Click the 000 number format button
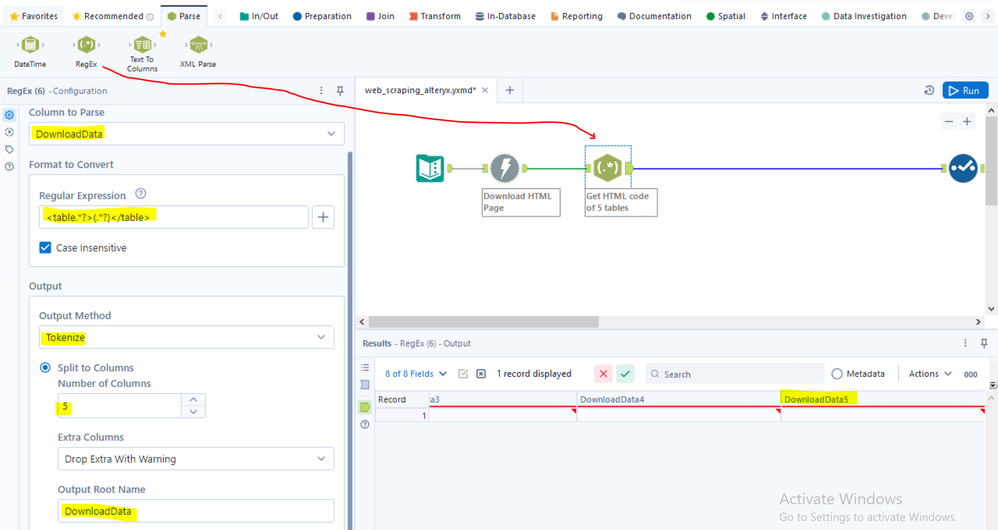 pyautogui.click(x=971, y=374)
